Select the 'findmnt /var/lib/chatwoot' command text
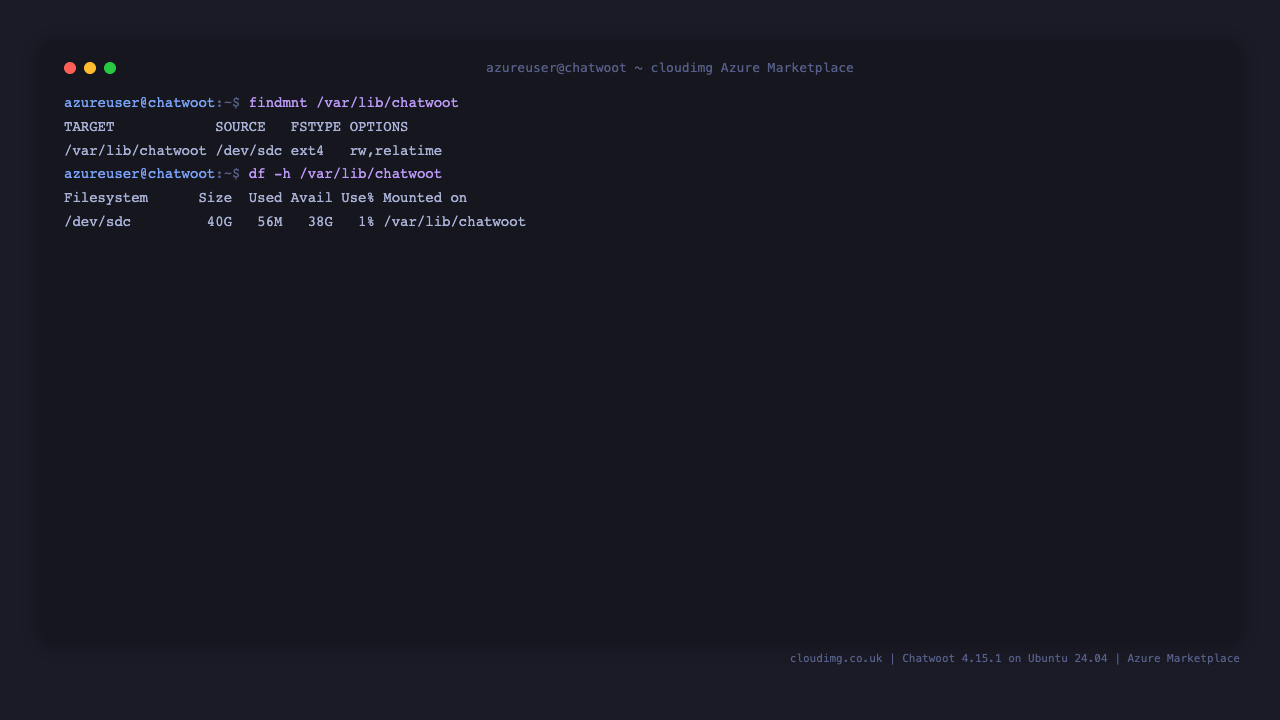 (x=354, y=103)
